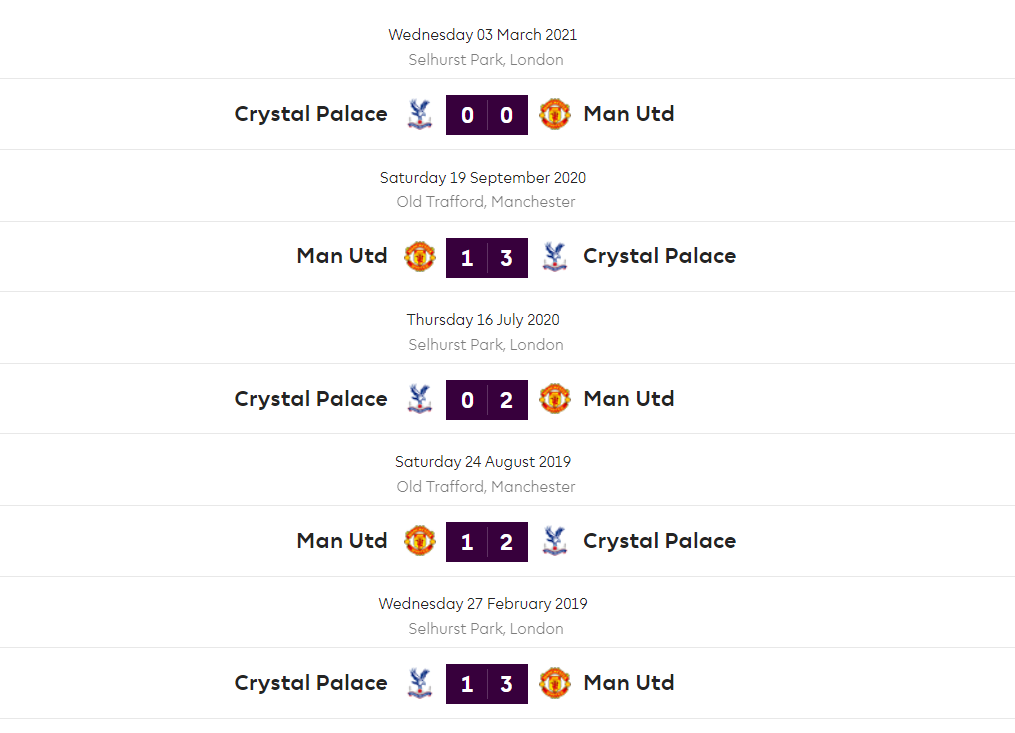This screenshot has width=1015, height=733.
Task: Click Crystal Palace crest in 16 July 2020 match
Action: (x=420, y=399)
